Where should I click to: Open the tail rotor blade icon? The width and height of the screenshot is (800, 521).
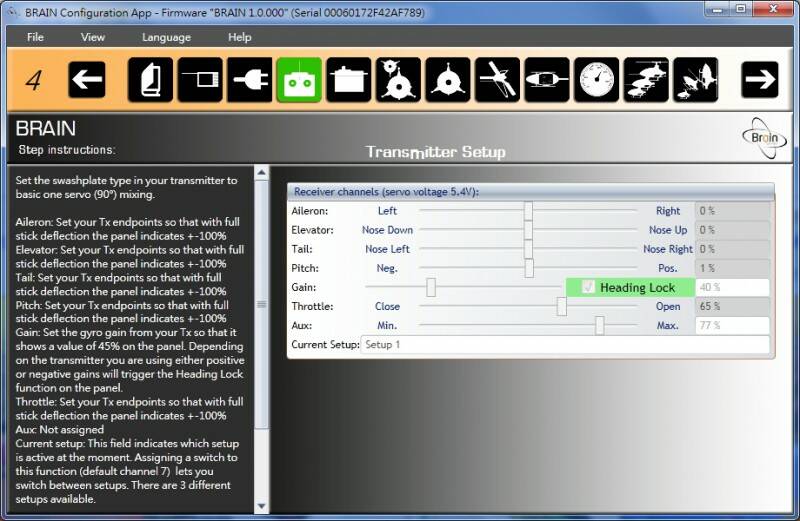click(x=497, y=80)
